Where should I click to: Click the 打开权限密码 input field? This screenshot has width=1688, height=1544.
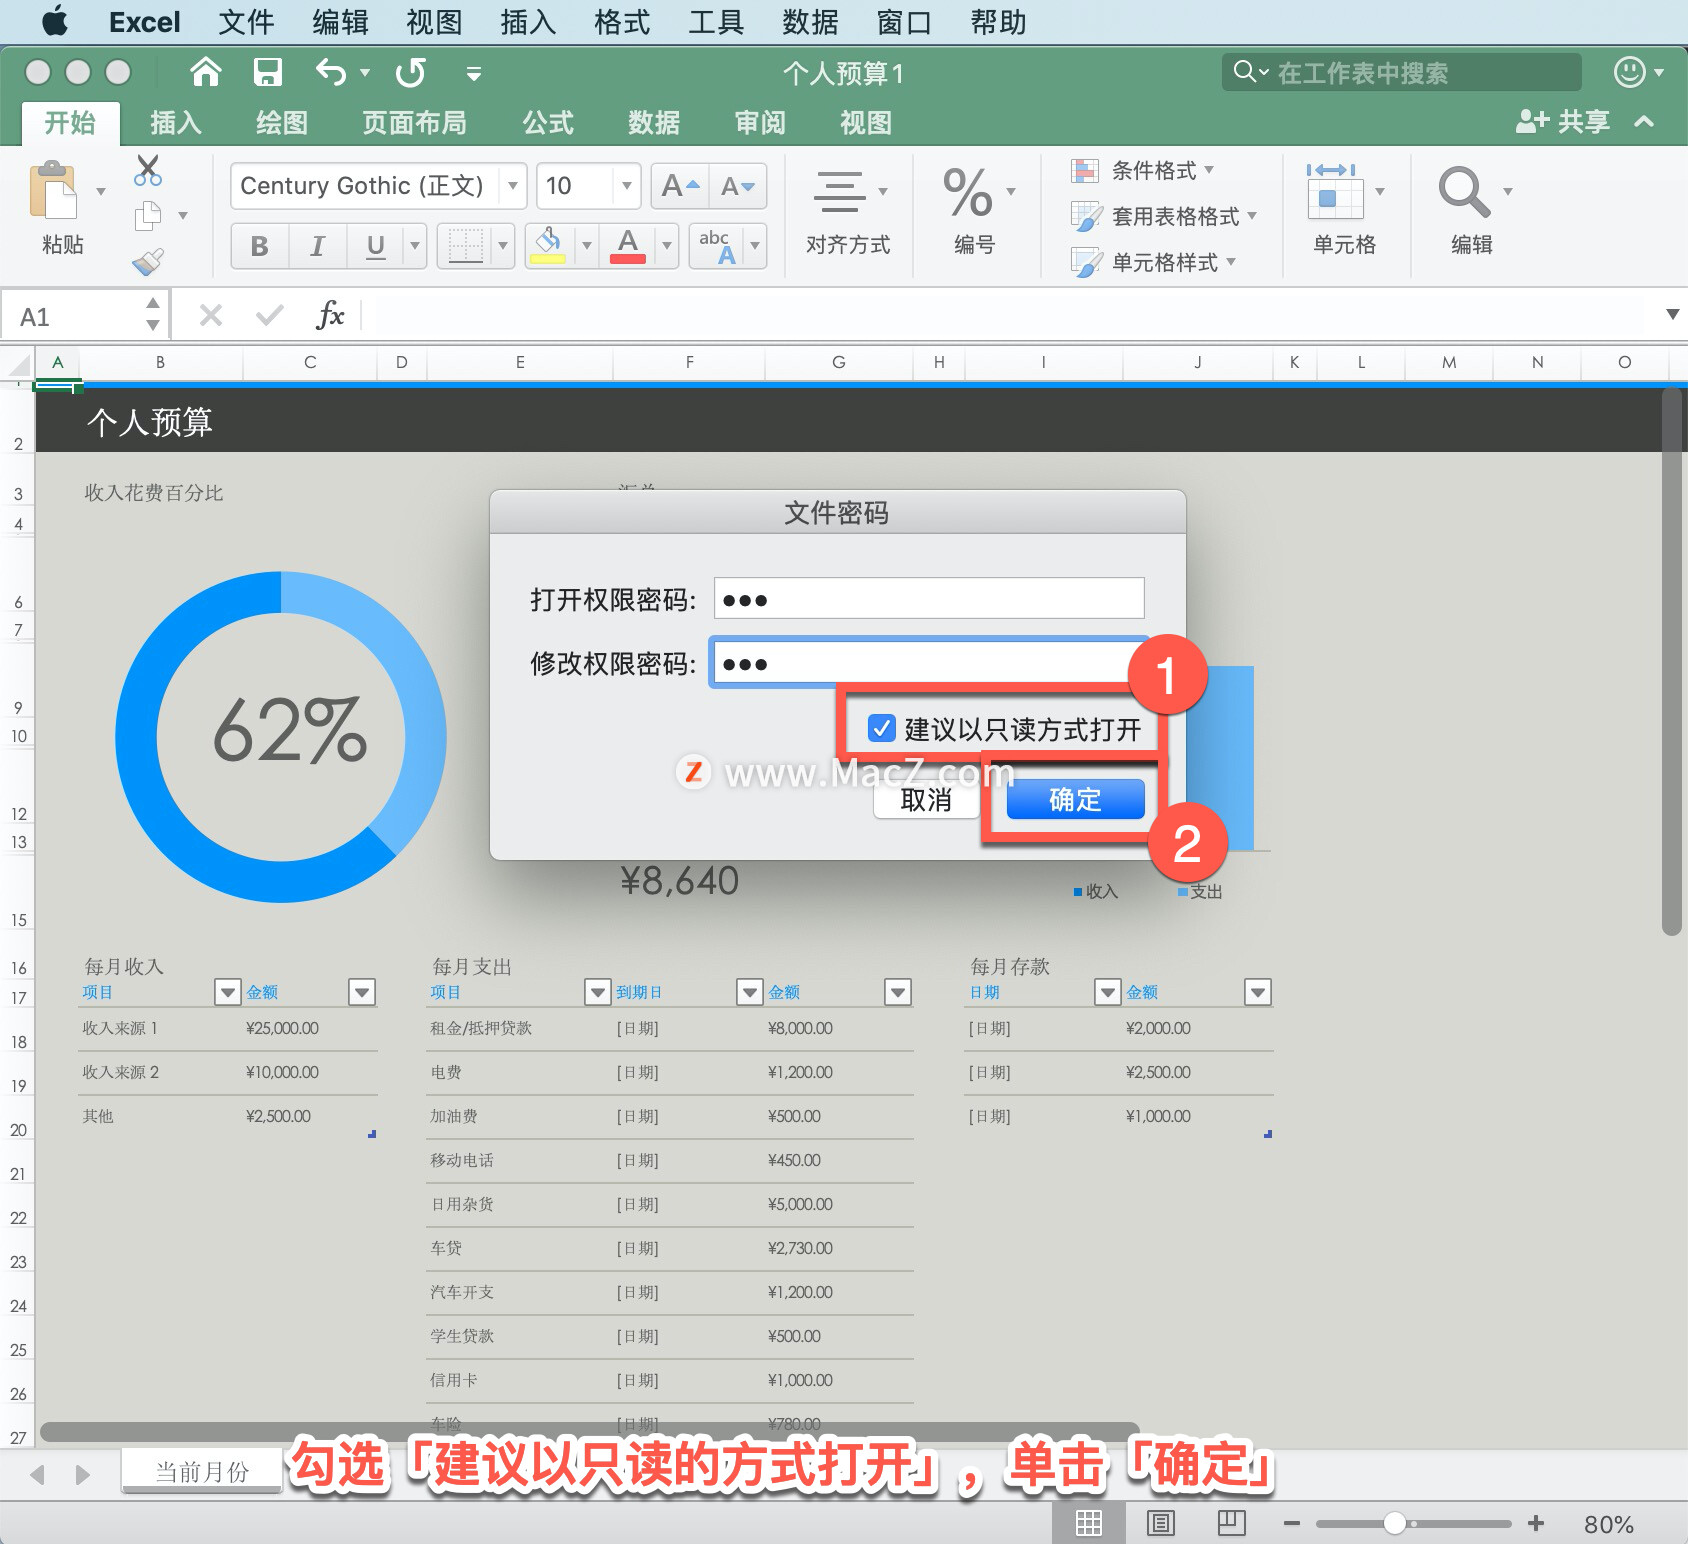(x=929, y=598)
